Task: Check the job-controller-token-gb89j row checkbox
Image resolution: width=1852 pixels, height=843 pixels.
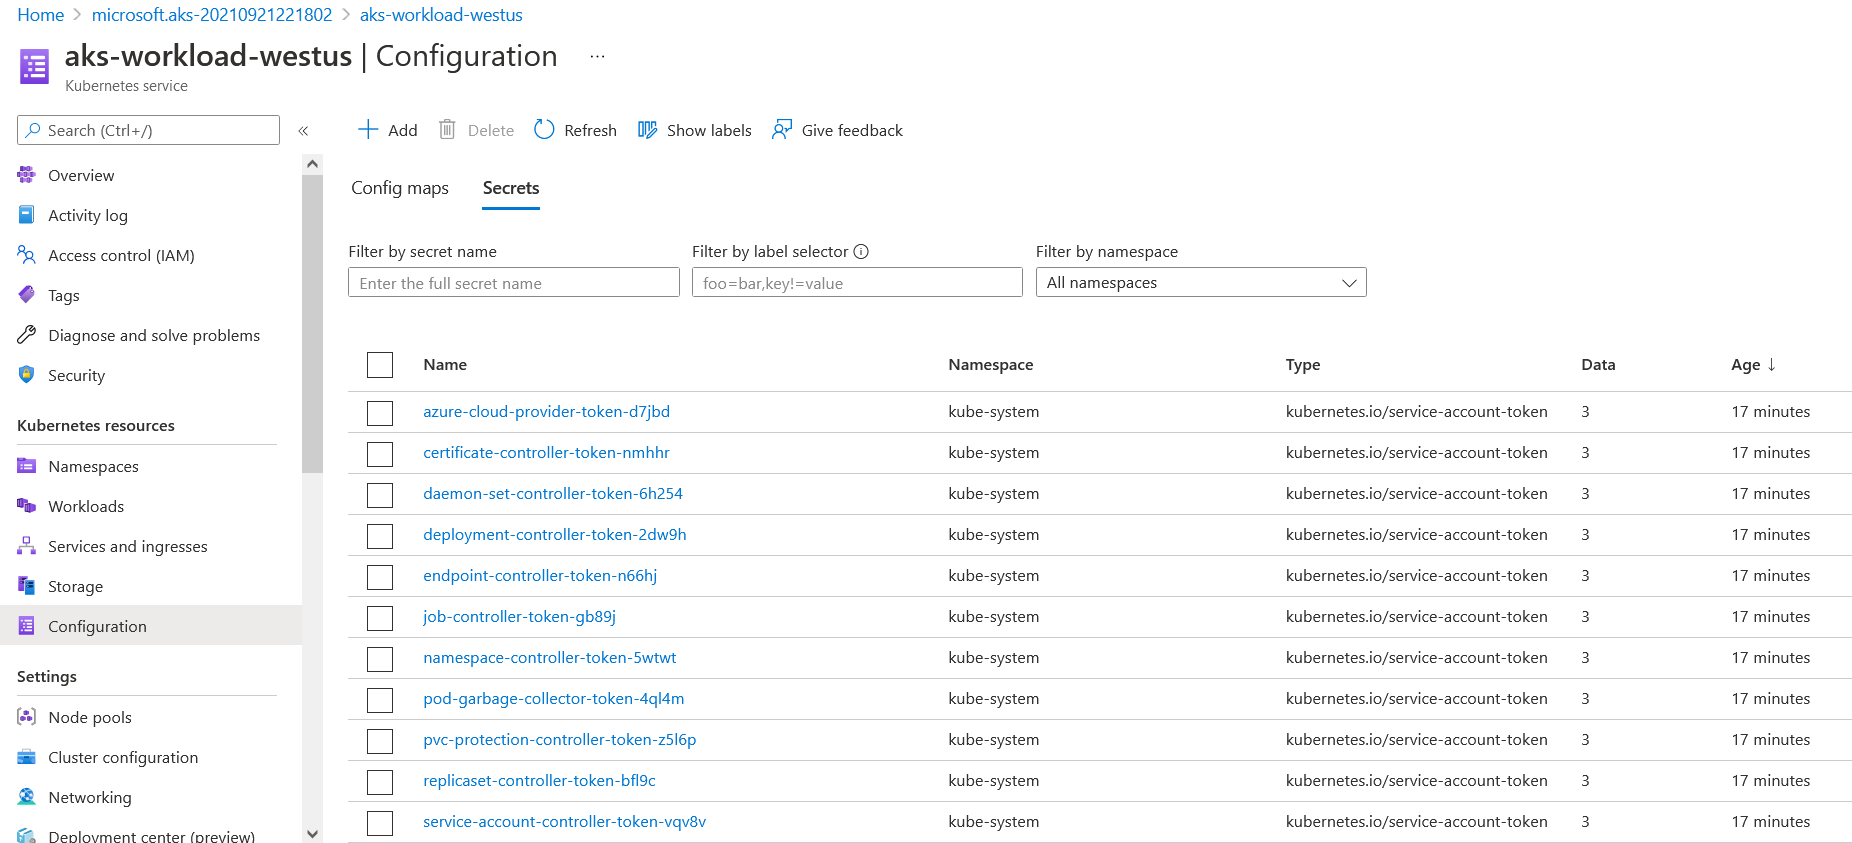Action: pyautogui.click(x=380, y=618)
